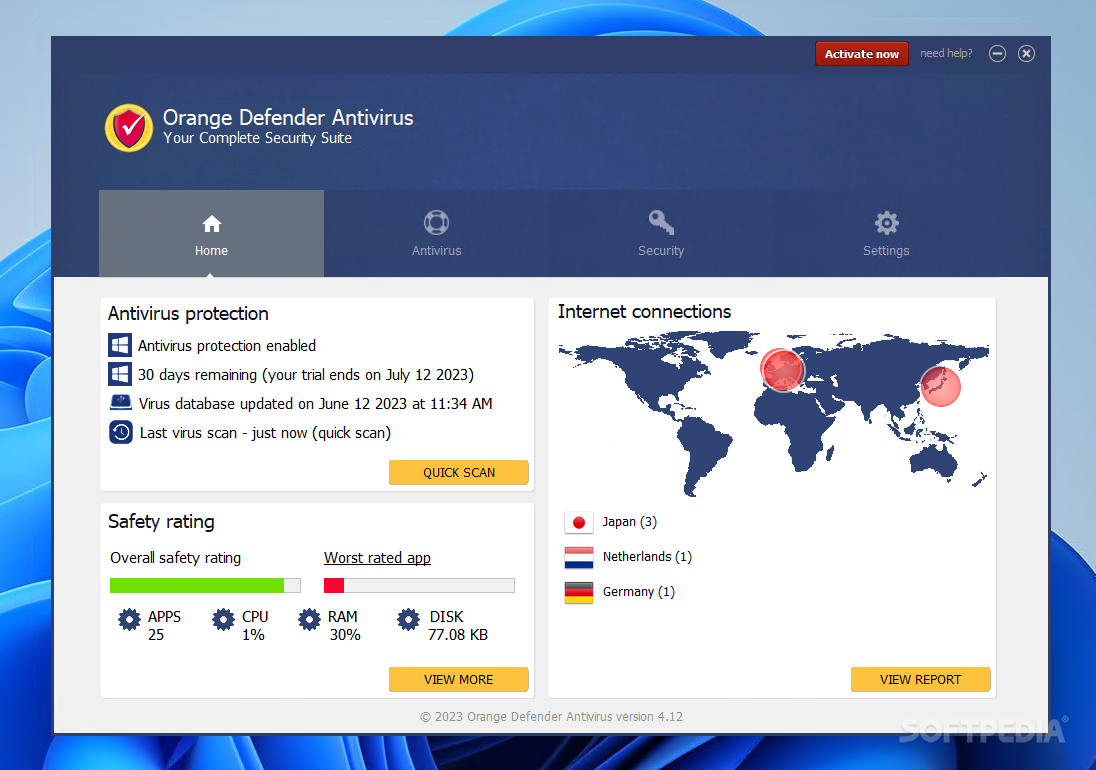Click the DISK 77.08 KB value
1096x770 pixels.
click(458, 634)
